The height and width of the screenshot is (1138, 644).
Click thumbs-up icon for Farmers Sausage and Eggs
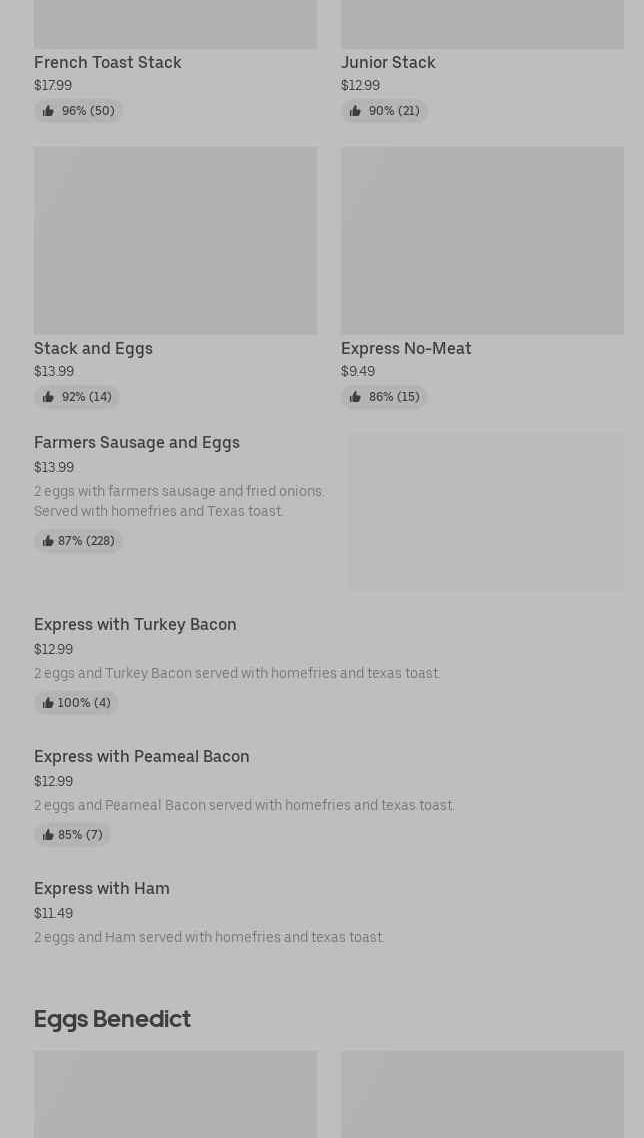[x=48, y=541]
